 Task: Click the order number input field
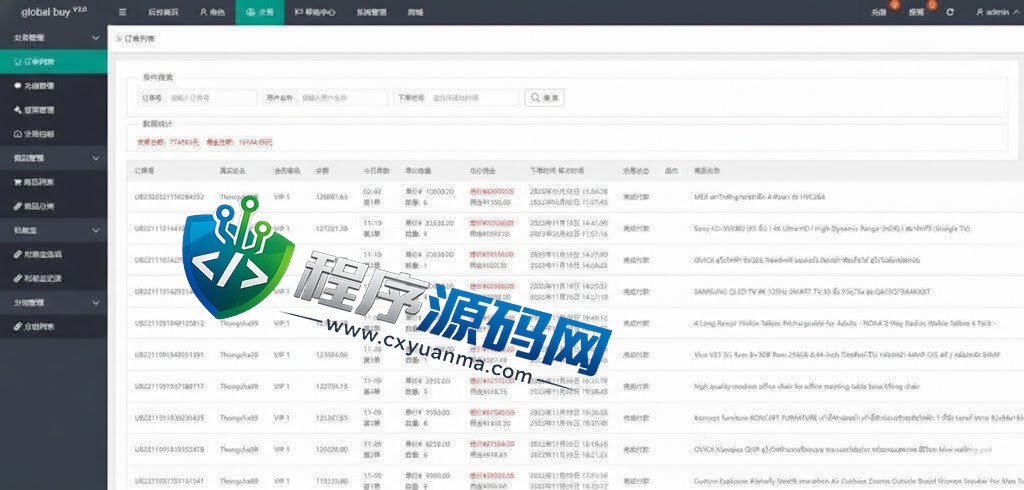211,98
